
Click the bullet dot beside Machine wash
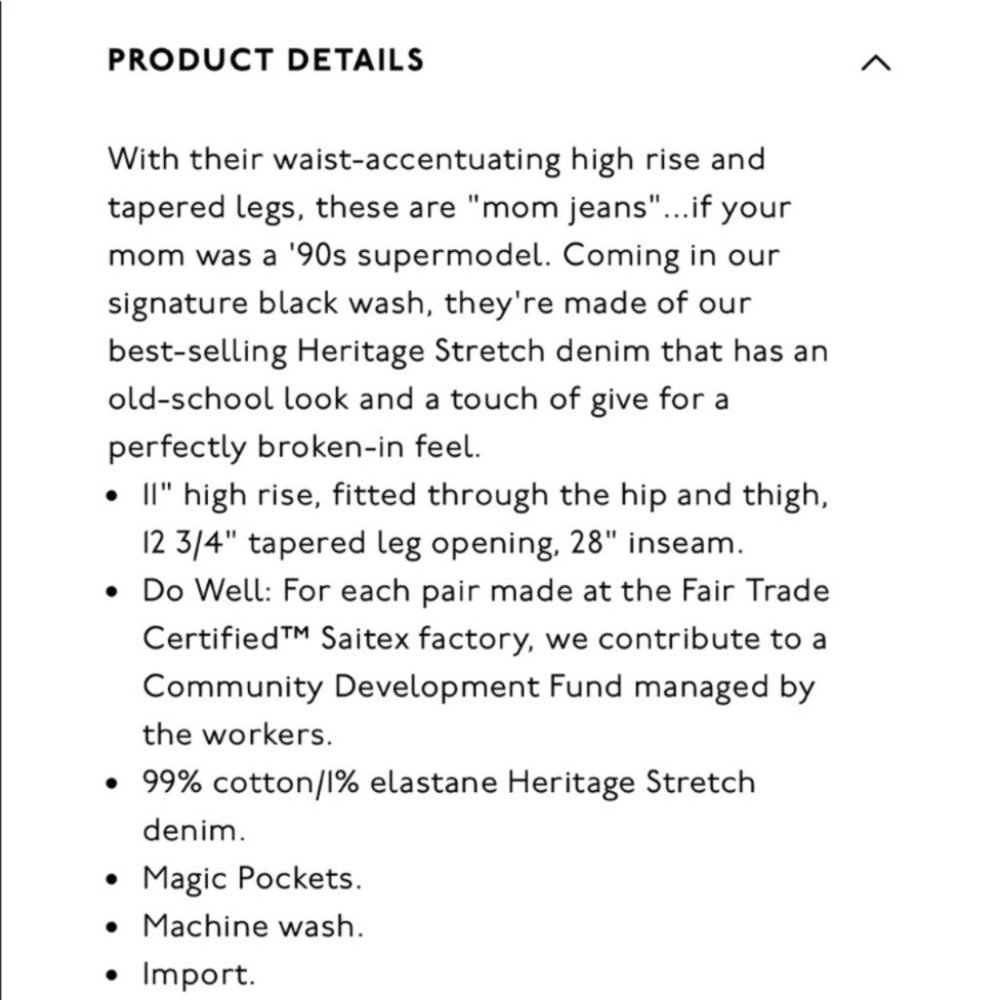(113, 927)
